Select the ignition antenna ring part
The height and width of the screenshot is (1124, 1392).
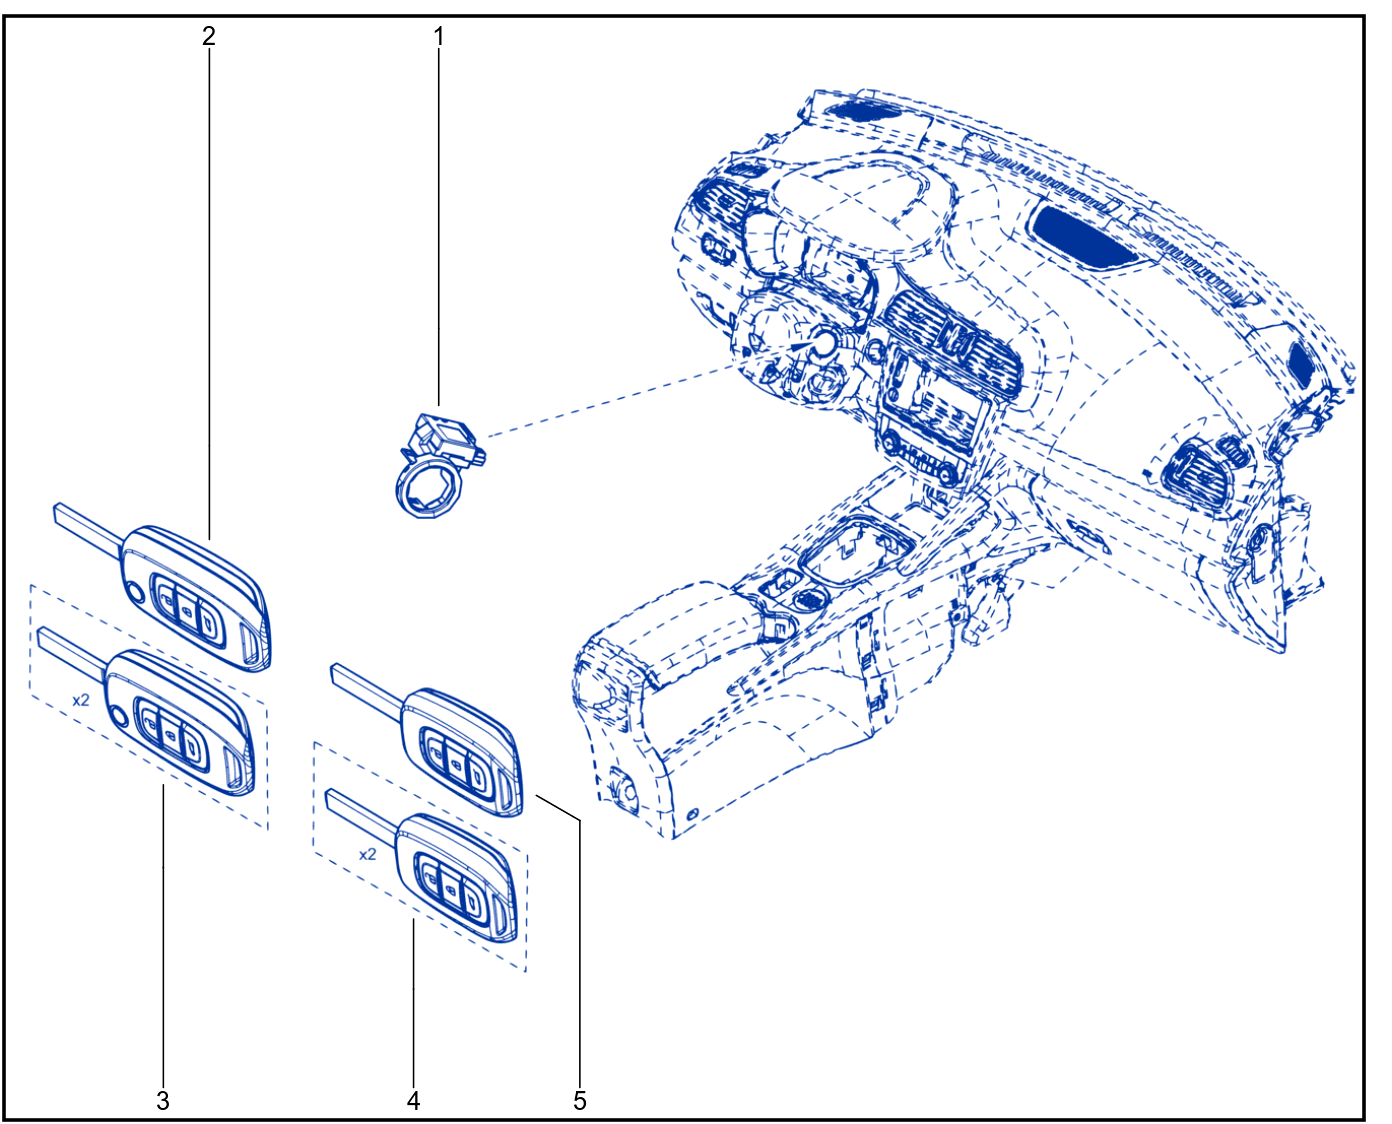[x=438, y=466]
